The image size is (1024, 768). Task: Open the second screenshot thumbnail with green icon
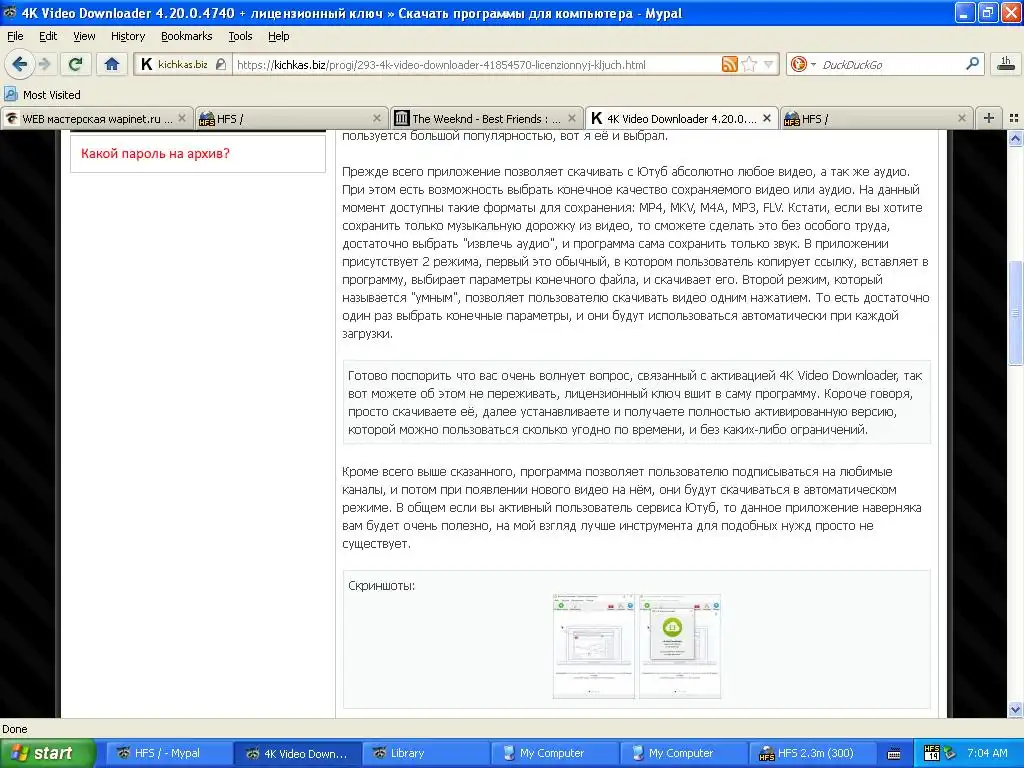point(680,646)
